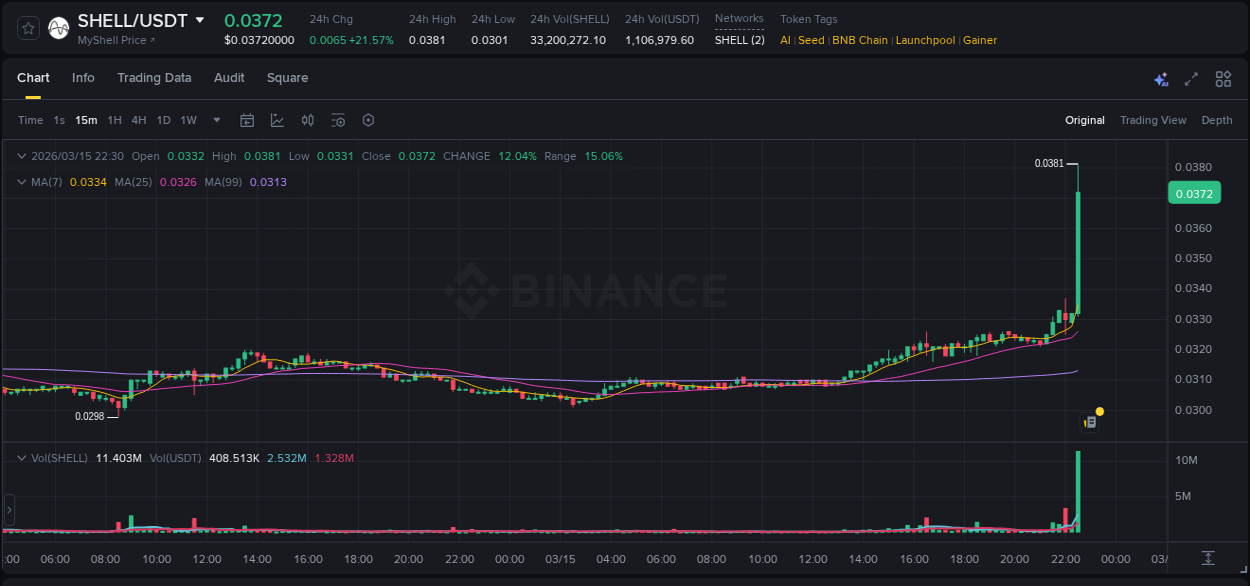This screenshot has width=1250, height=586.
Task: Toggle the favorite star for SHELL/USDT
Action: coord(27,27)
